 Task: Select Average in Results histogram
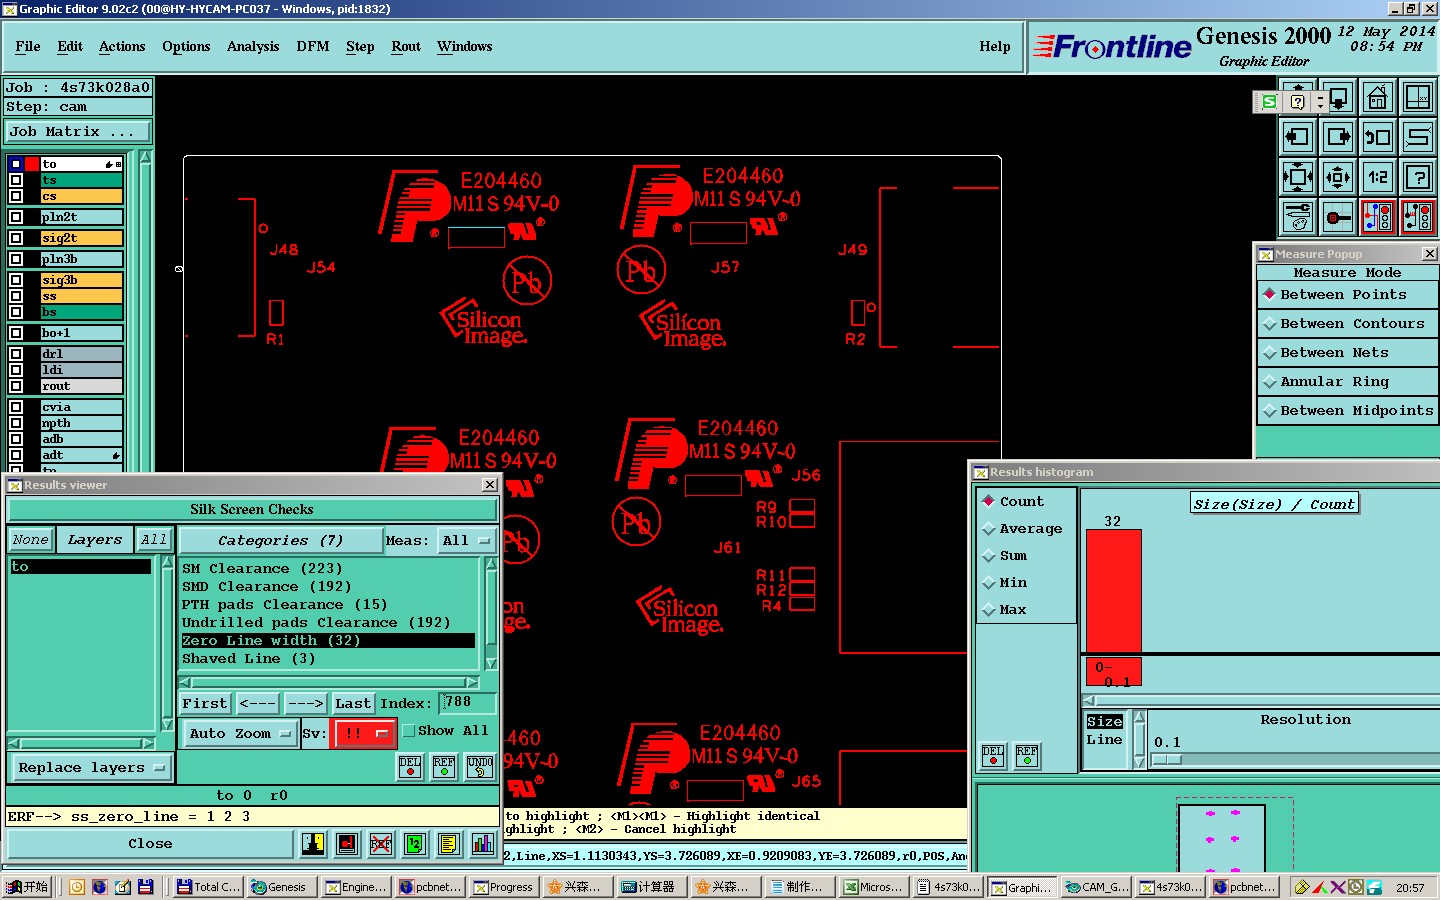(1024, 529)
